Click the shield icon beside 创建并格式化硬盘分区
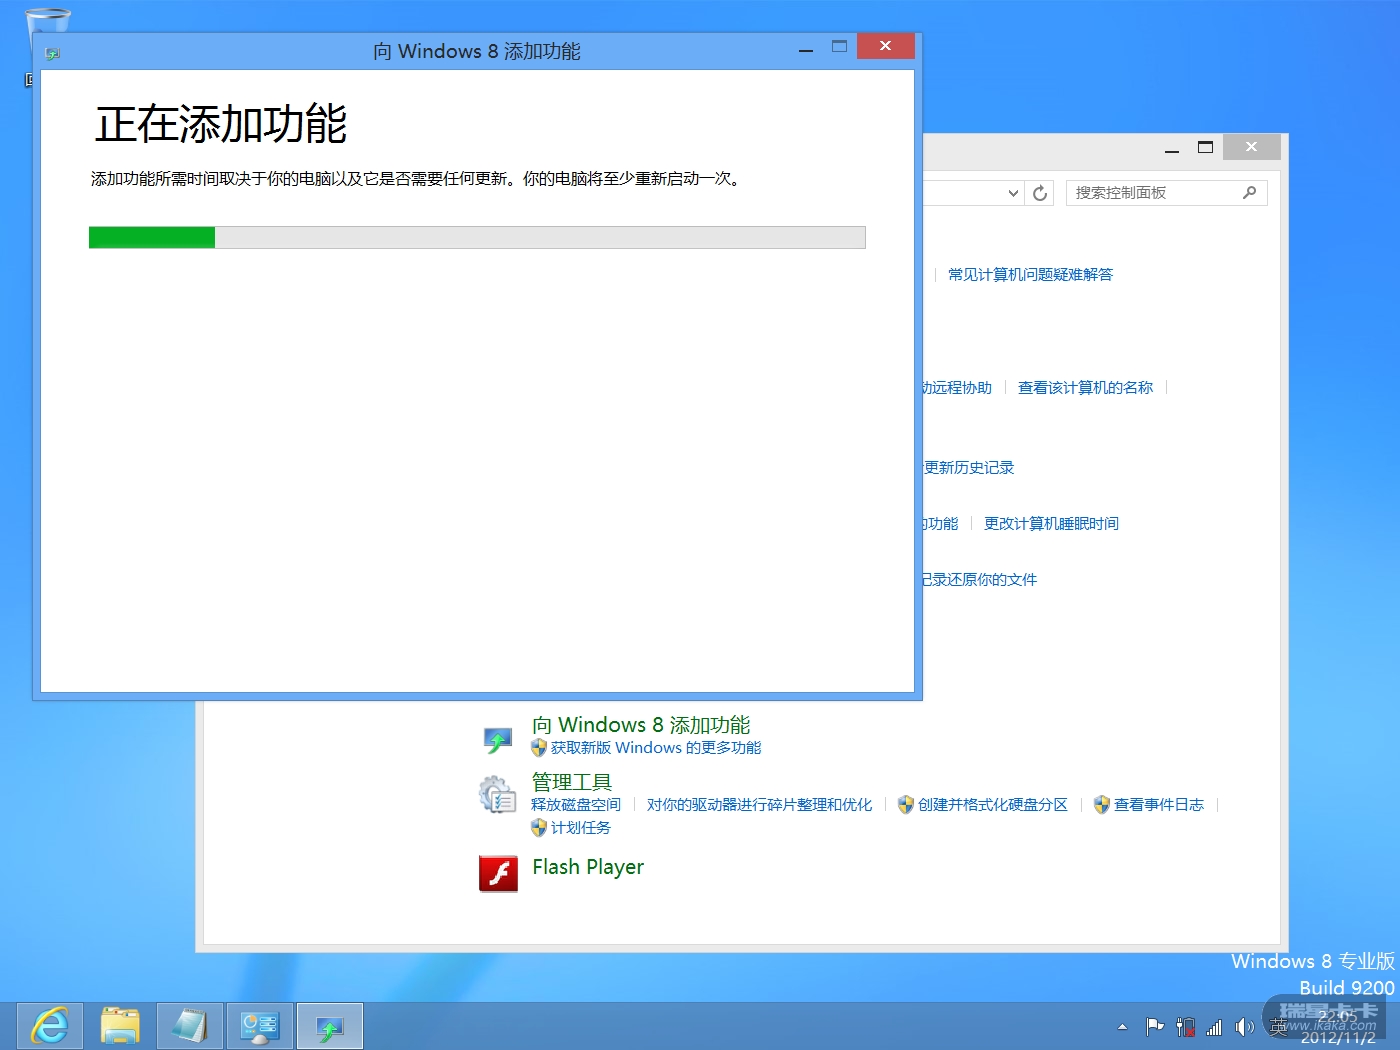This screenshot has width=1400, height=1050. click(x=906, y=805)
